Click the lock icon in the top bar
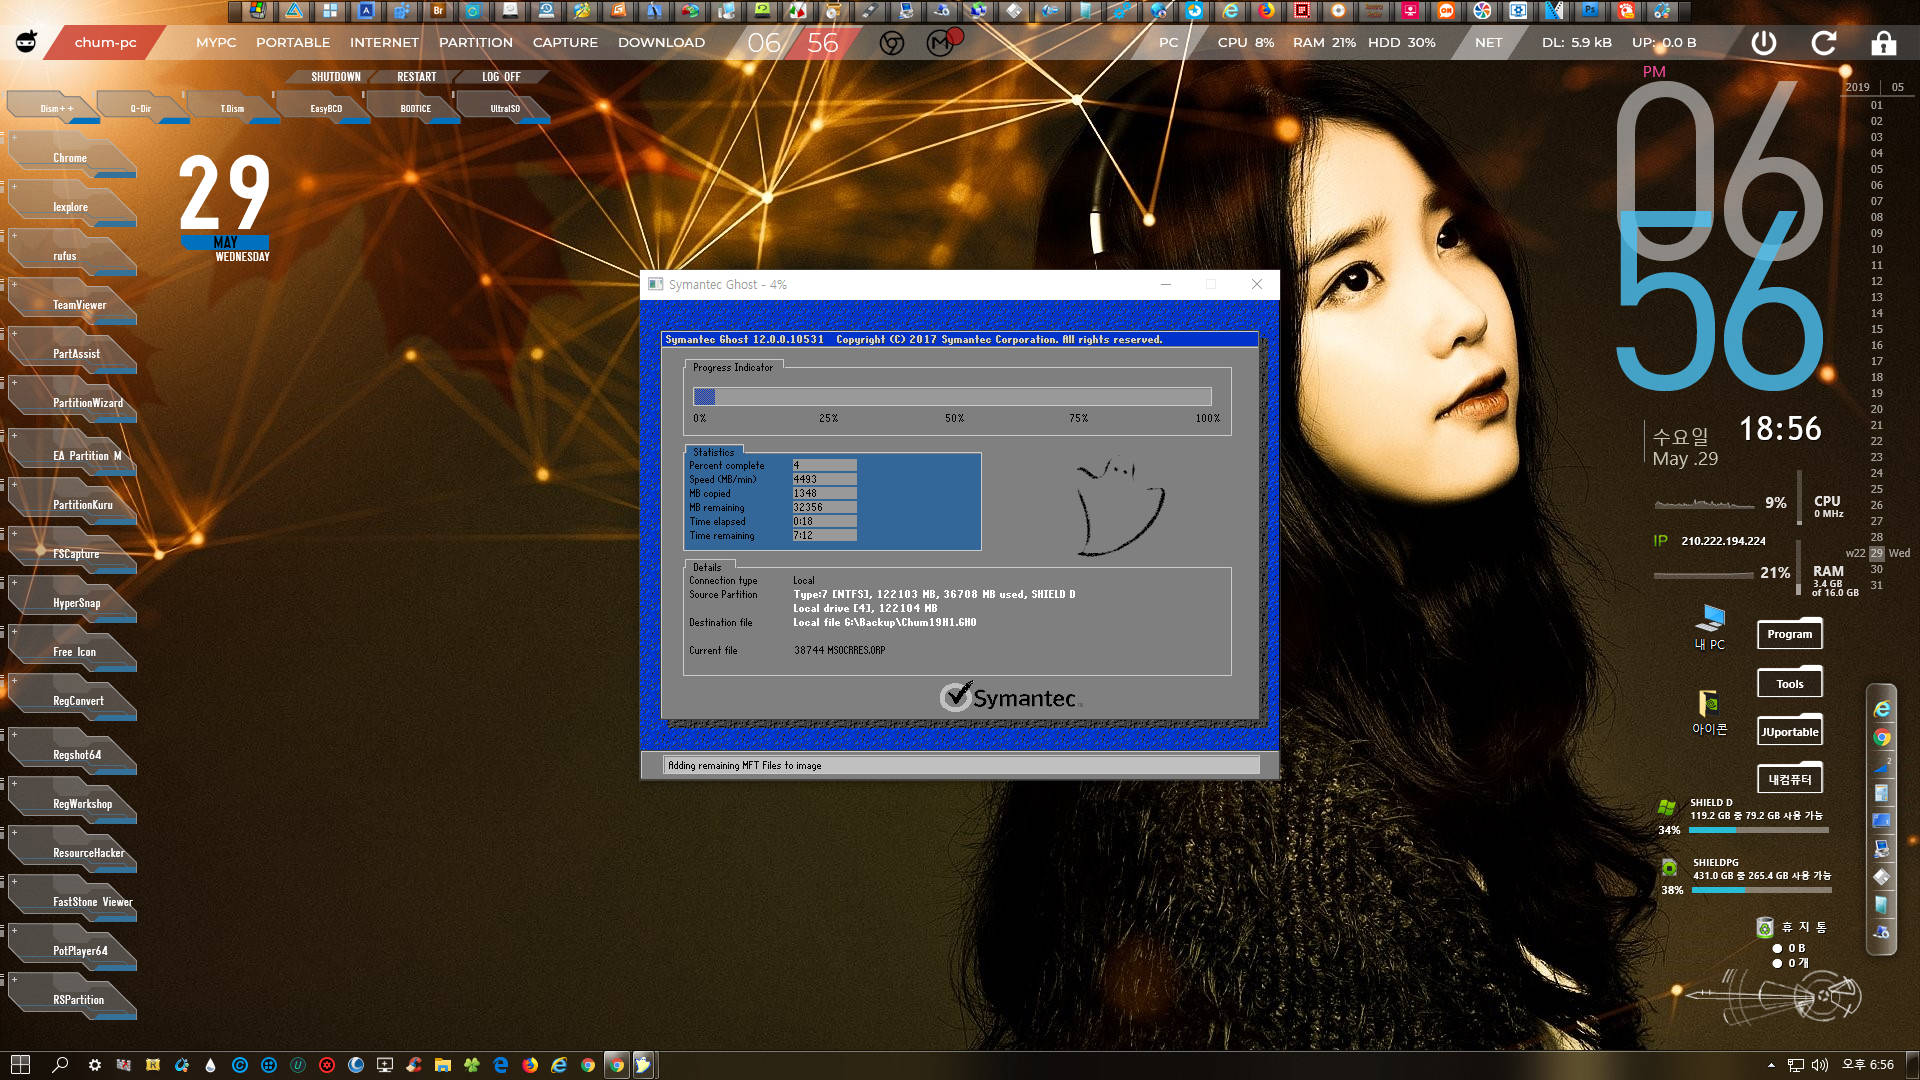Screen dimensions: 1920x1080 click(x=1884, y=43)
